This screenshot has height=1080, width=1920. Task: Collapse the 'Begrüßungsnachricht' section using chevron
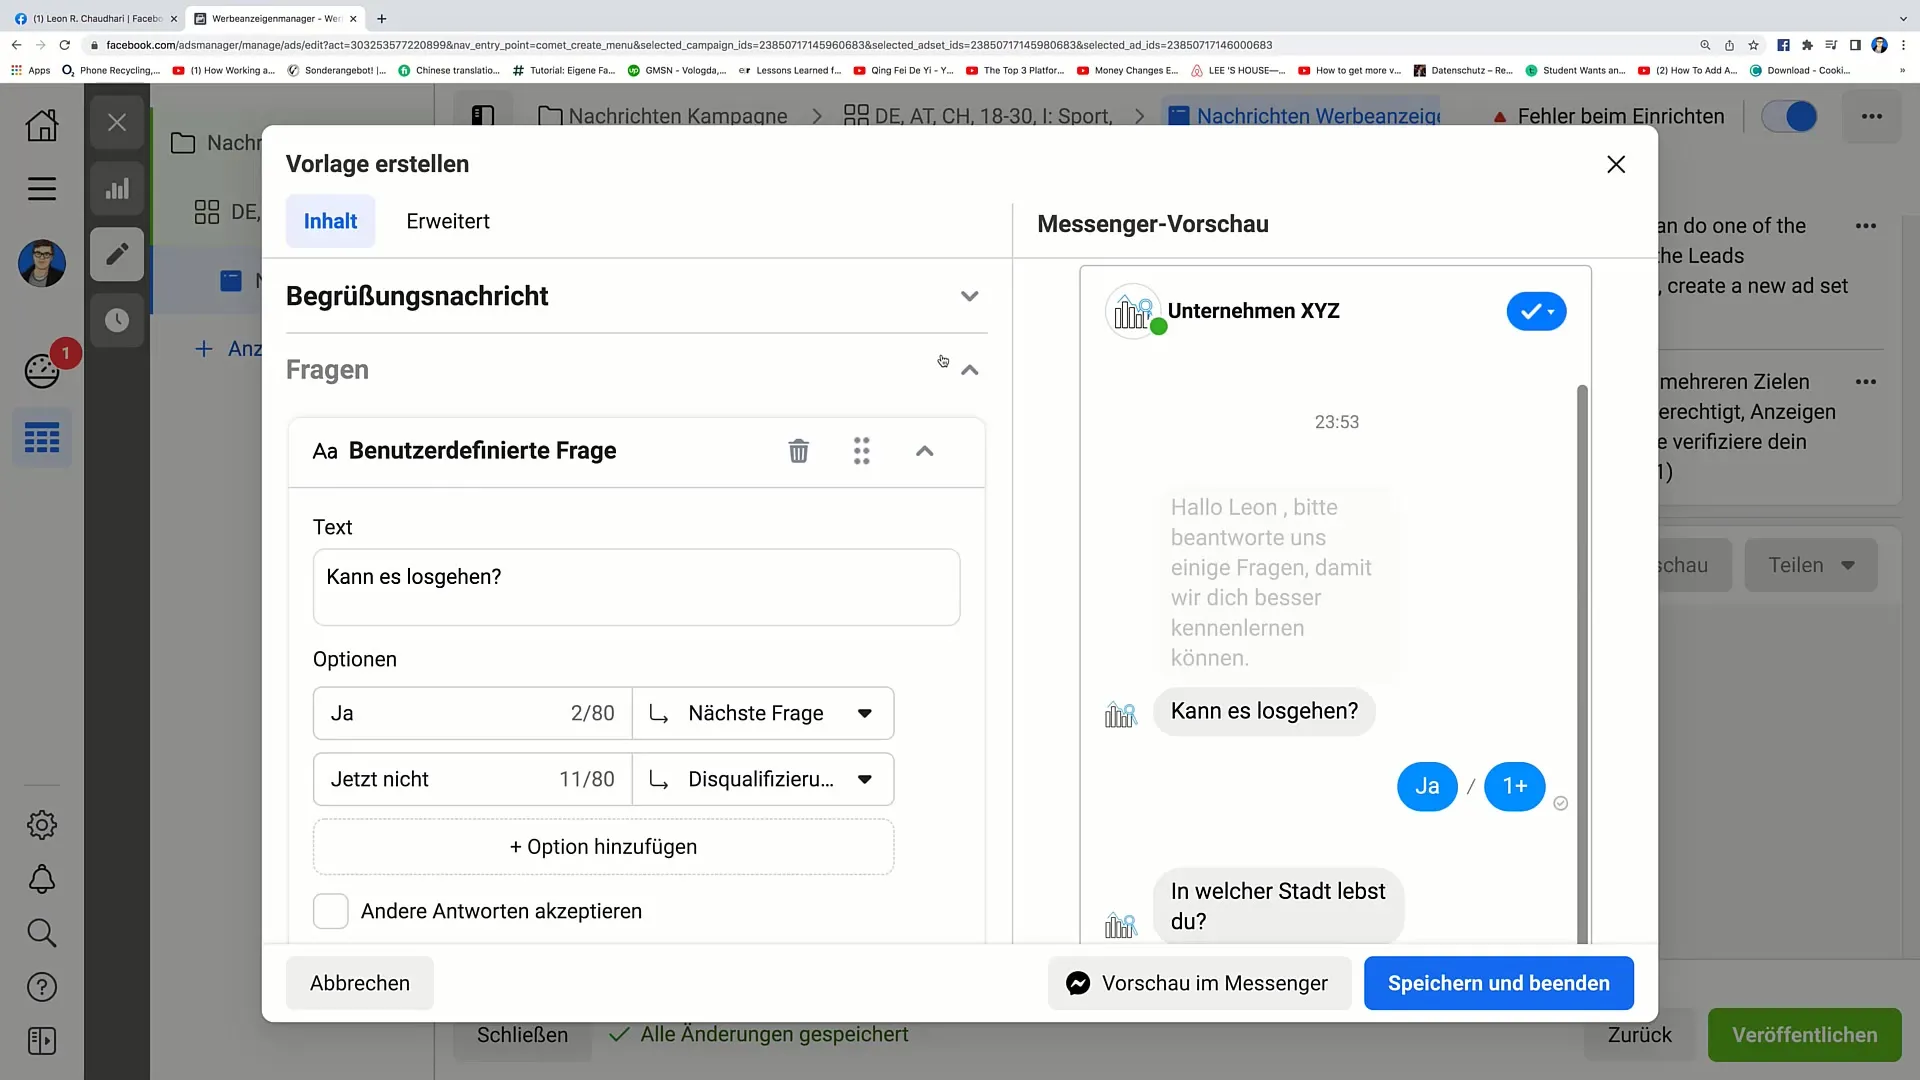point(969,295)
